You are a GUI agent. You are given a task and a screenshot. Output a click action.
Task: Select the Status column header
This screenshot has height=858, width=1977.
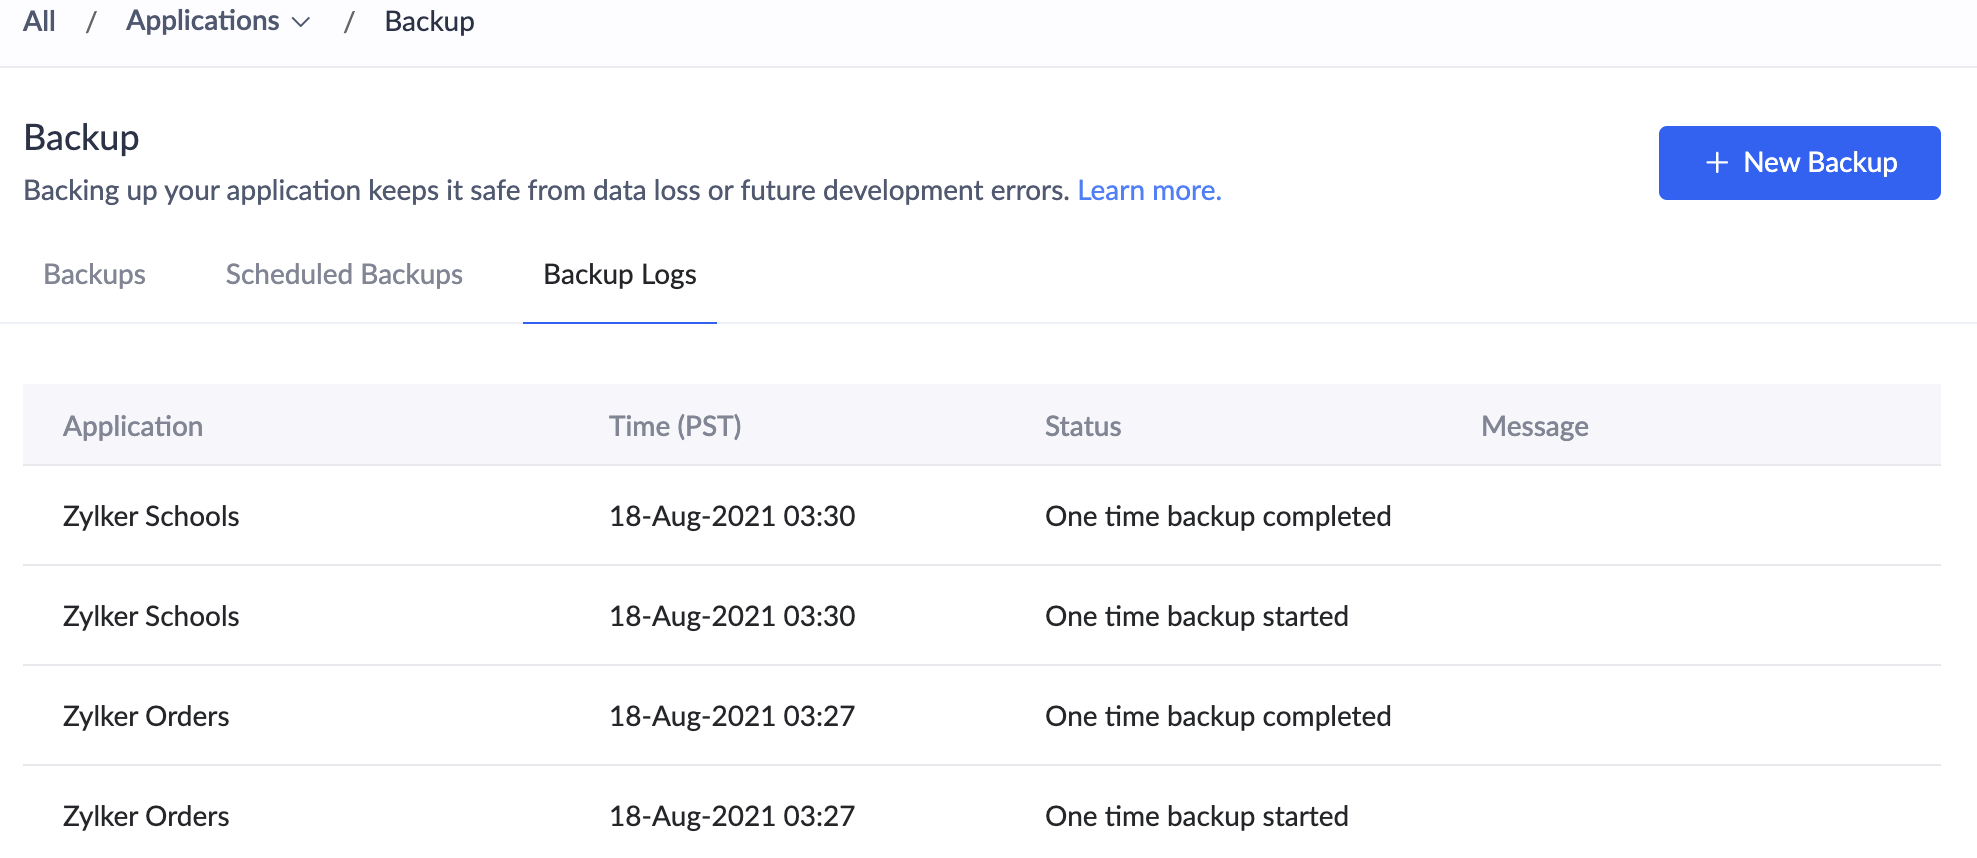pyautogui.click(x=1082, y=425)
